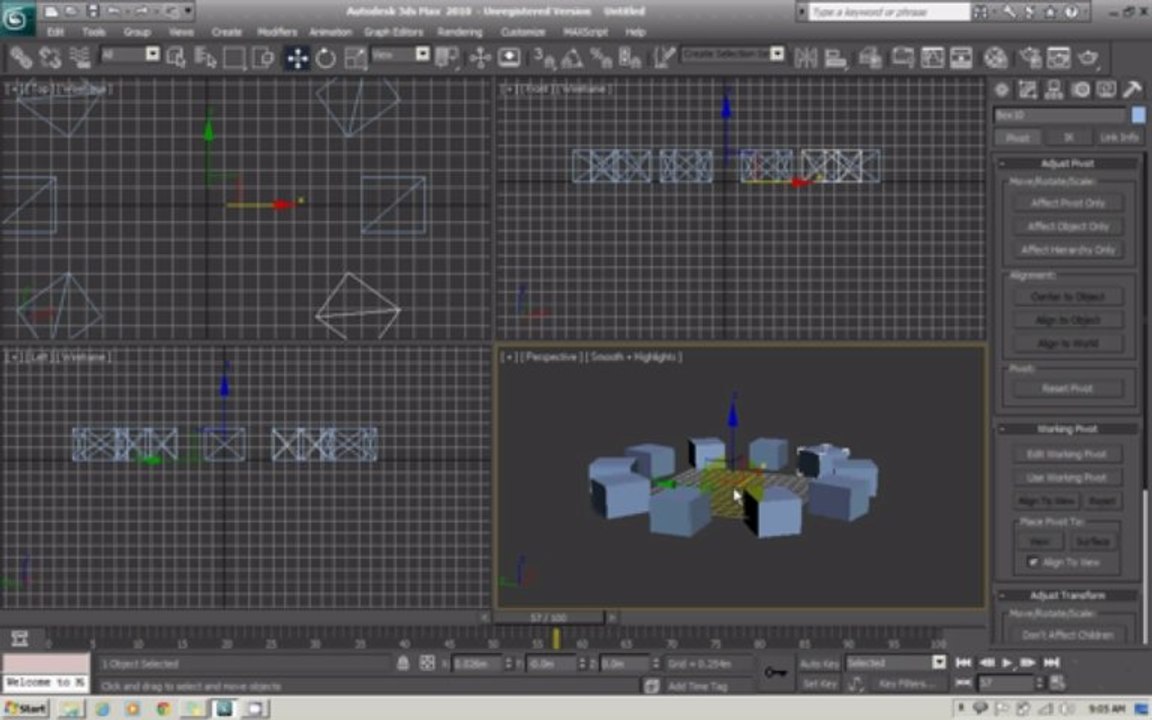Open the reference coordinate system dropdown
Screen dimensions: 1152x720
tap(422, 54)
